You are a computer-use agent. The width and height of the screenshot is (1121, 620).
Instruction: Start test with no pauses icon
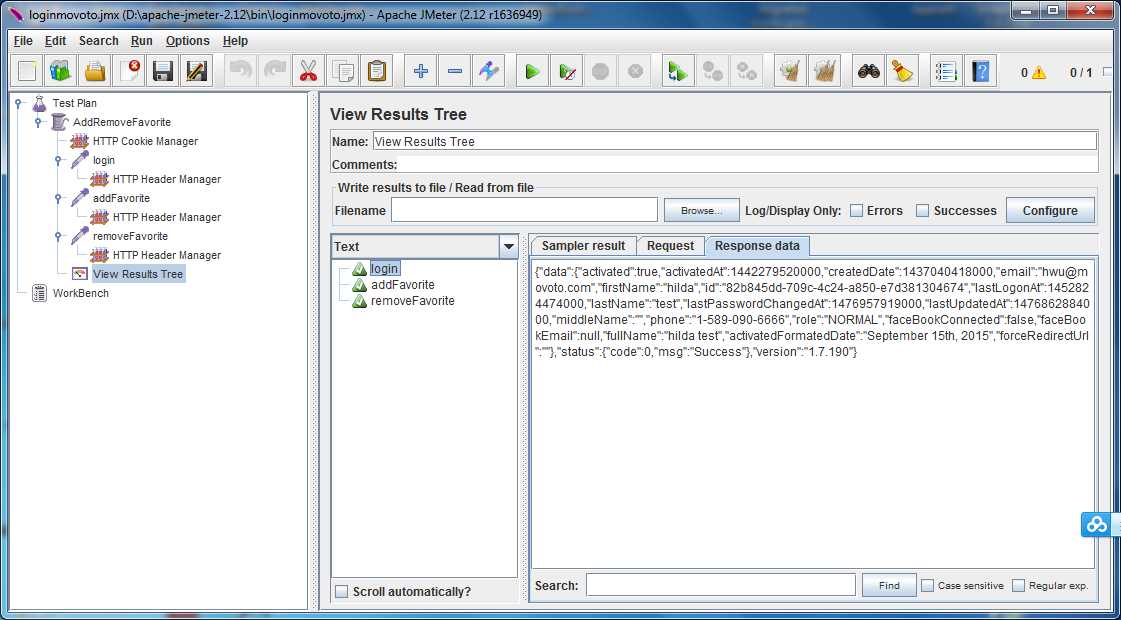[567, 72]
